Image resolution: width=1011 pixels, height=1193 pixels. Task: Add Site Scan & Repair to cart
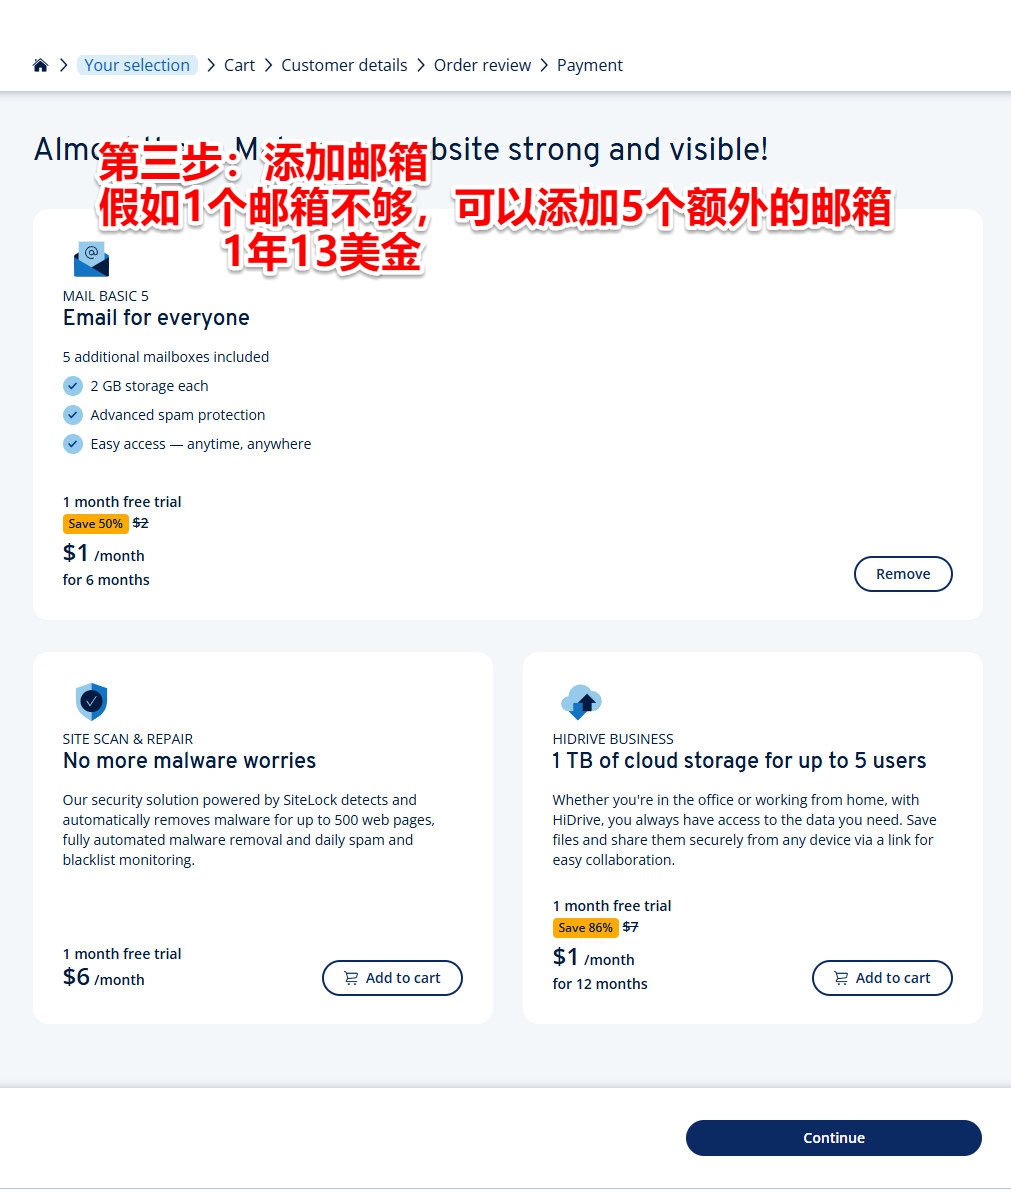click(x=392, y=978)
